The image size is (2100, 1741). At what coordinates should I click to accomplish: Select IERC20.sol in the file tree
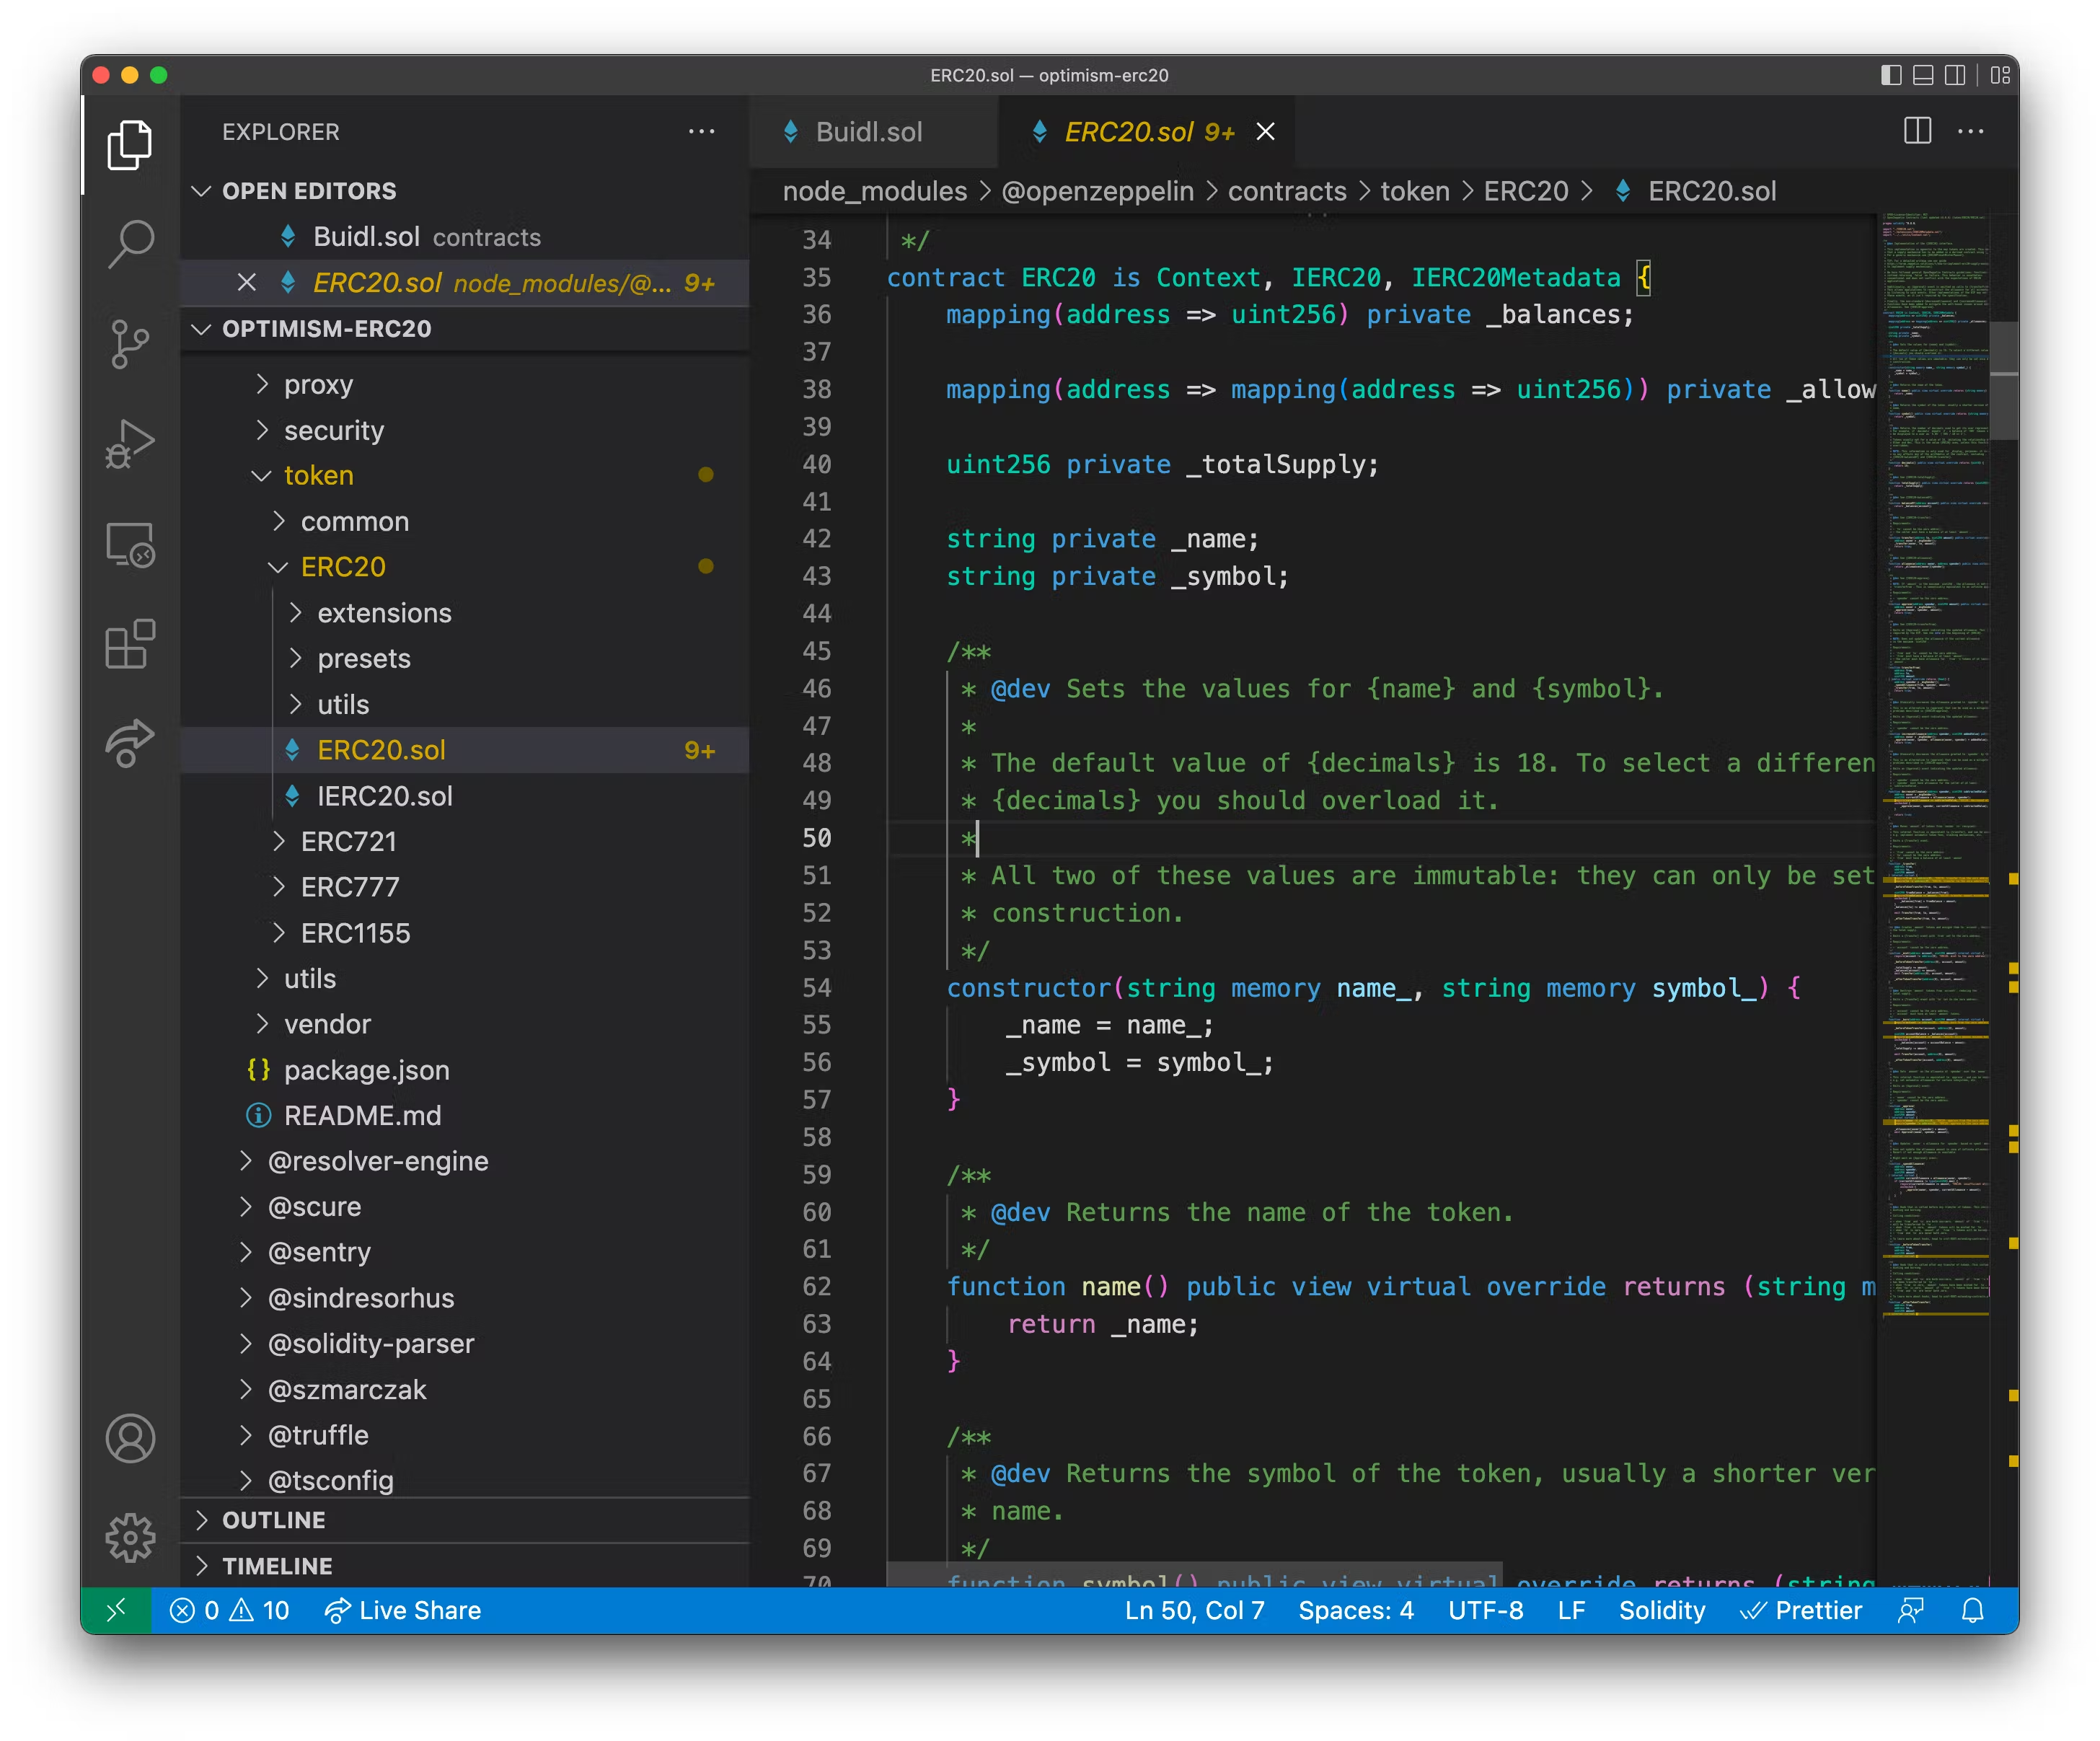(384, 796)
